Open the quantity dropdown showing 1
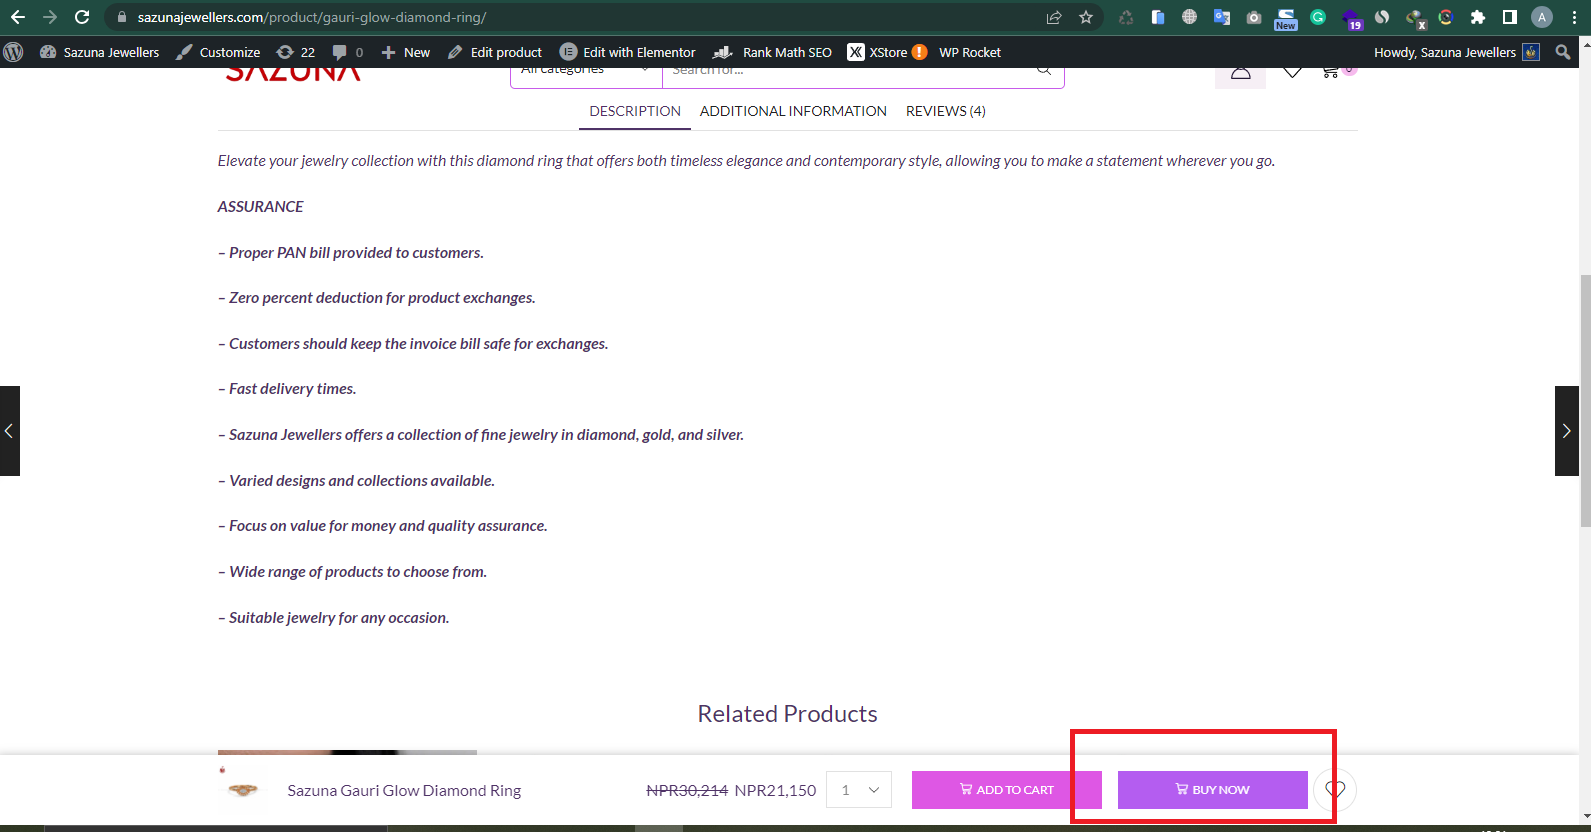The width and height of the screenshot is (1591, 832). (859, 790)
